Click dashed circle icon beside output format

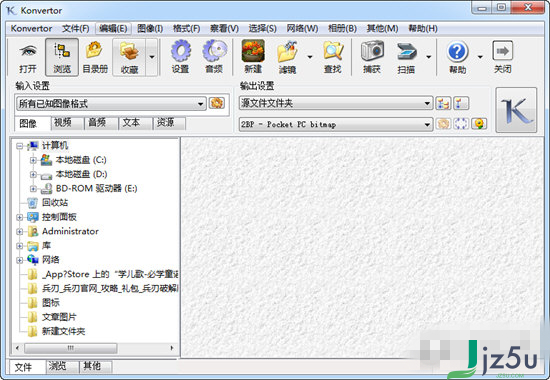[461, 124]
